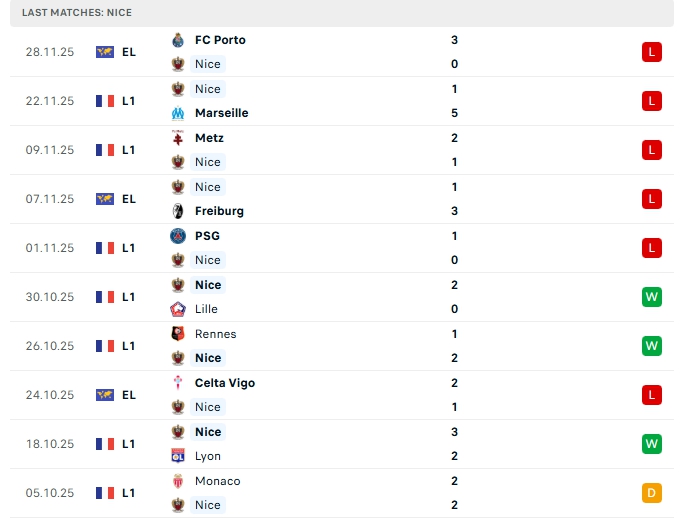Click the draw badge for Monaco match

pos(651,493)
